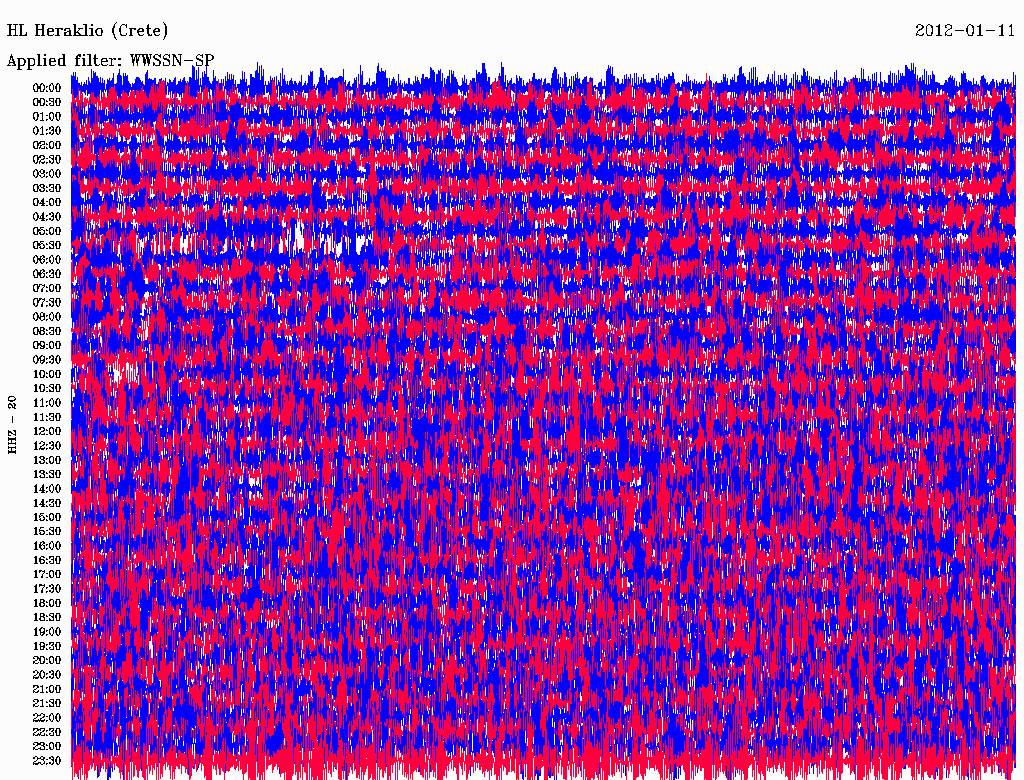Select the 00:30 time label

tap(47, 103)
